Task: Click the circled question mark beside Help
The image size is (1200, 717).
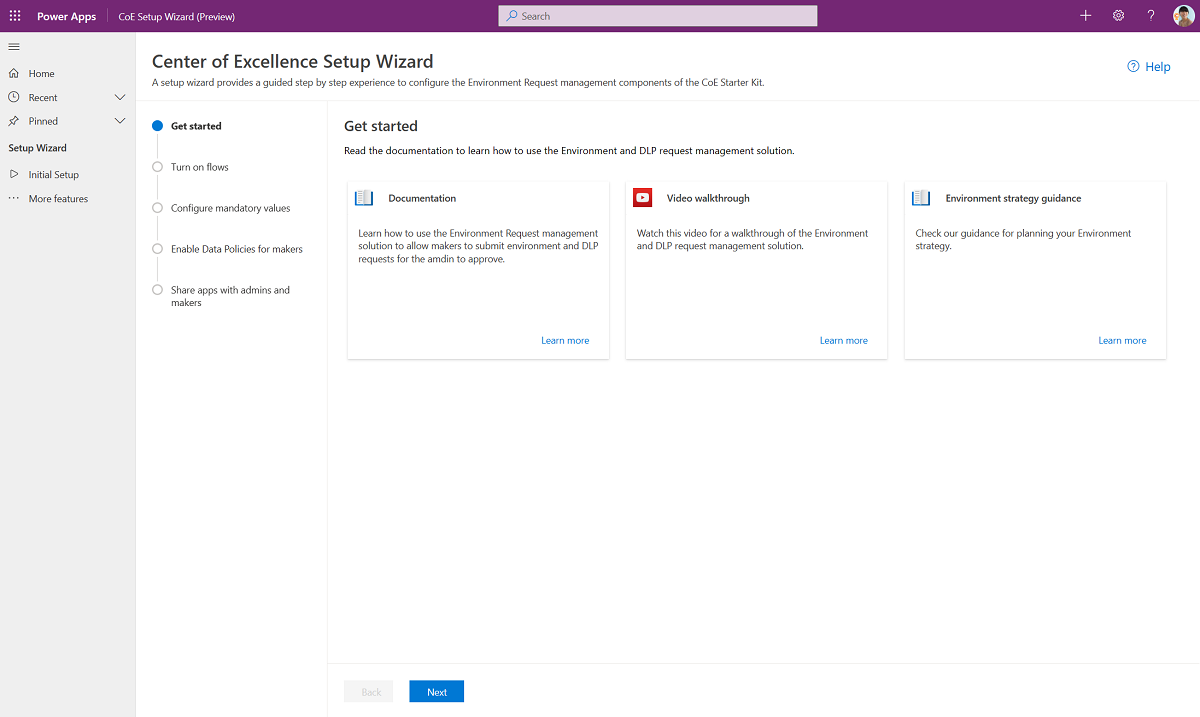Action: [1133, 67]
